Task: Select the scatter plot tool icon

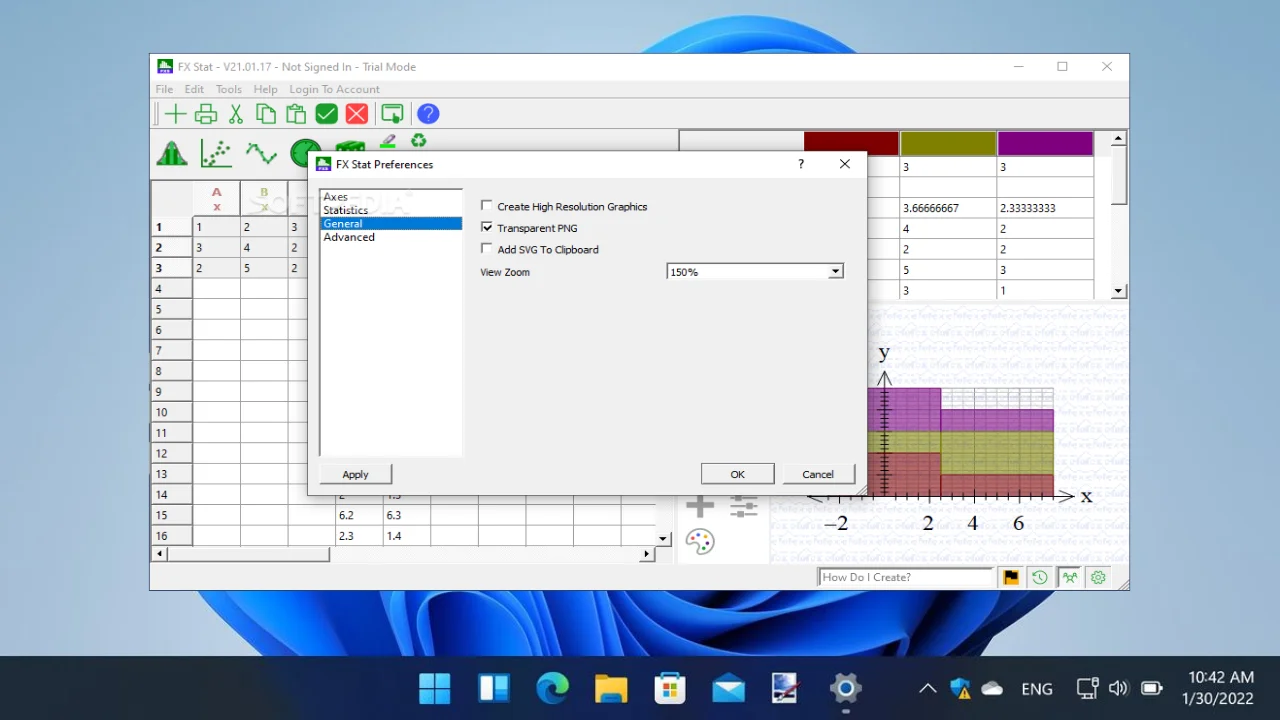Action: 216,153
